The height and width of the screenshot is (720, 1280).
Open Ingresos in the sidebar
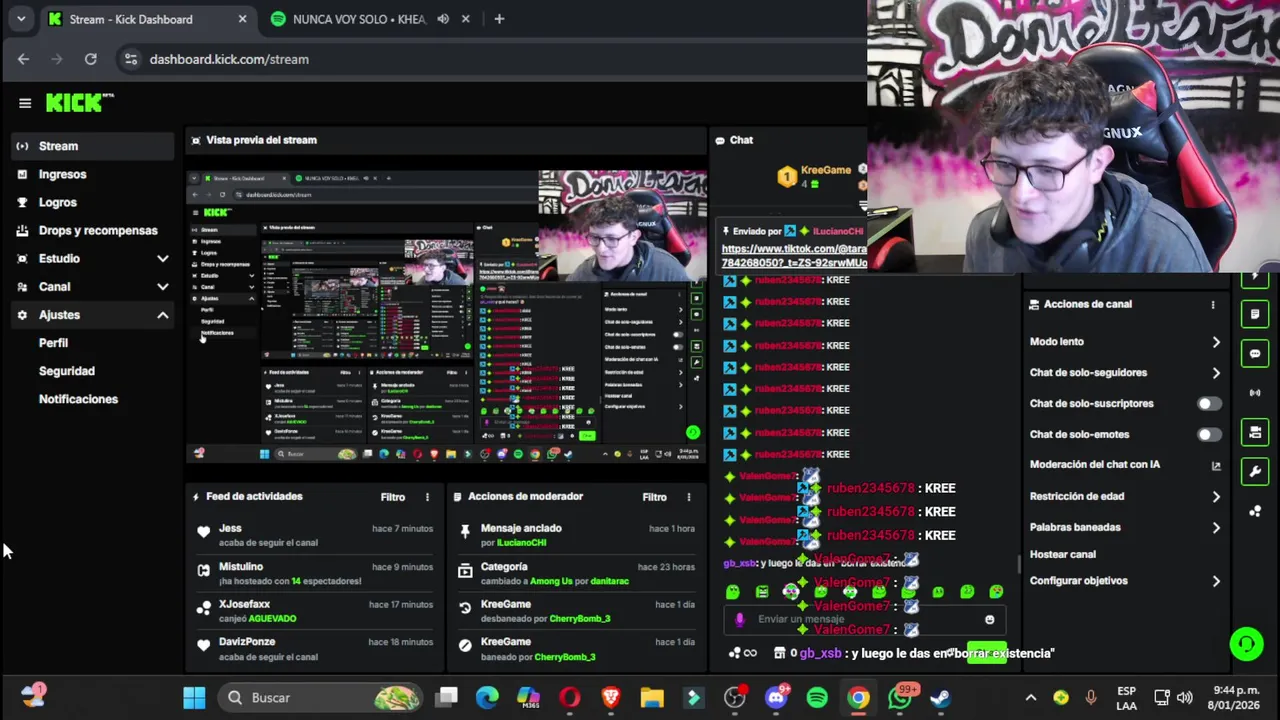tap(93, 174)
